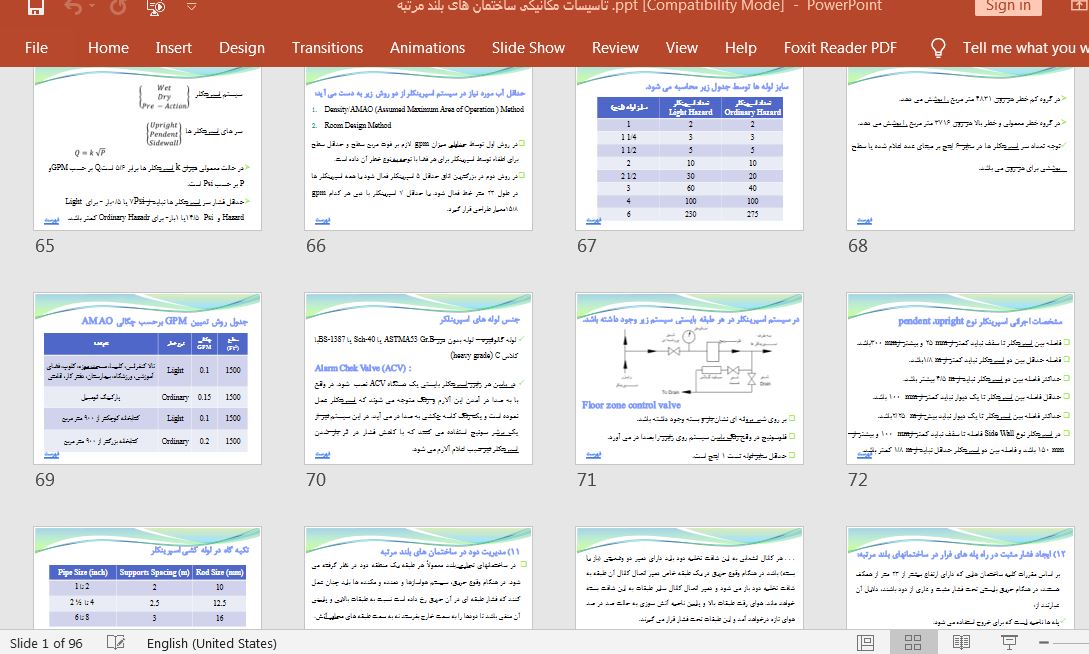The width and height of the screenshot is (1089, 654).
Task: Click the Save icon in quick access toolbar
Action: pos(35,7)
